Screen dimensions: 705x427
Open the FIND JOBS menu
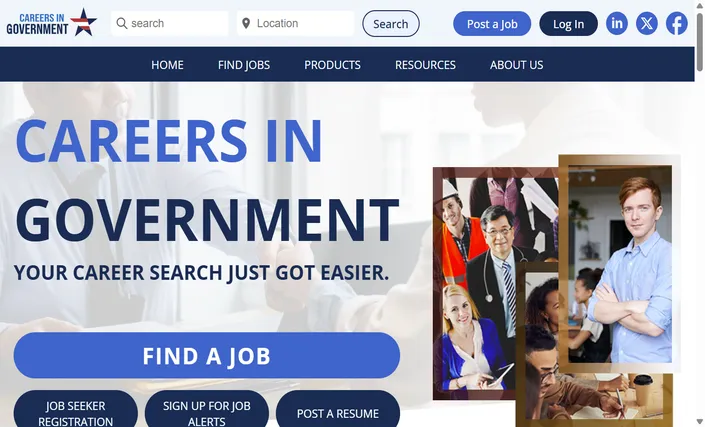[x=244, y=65]
